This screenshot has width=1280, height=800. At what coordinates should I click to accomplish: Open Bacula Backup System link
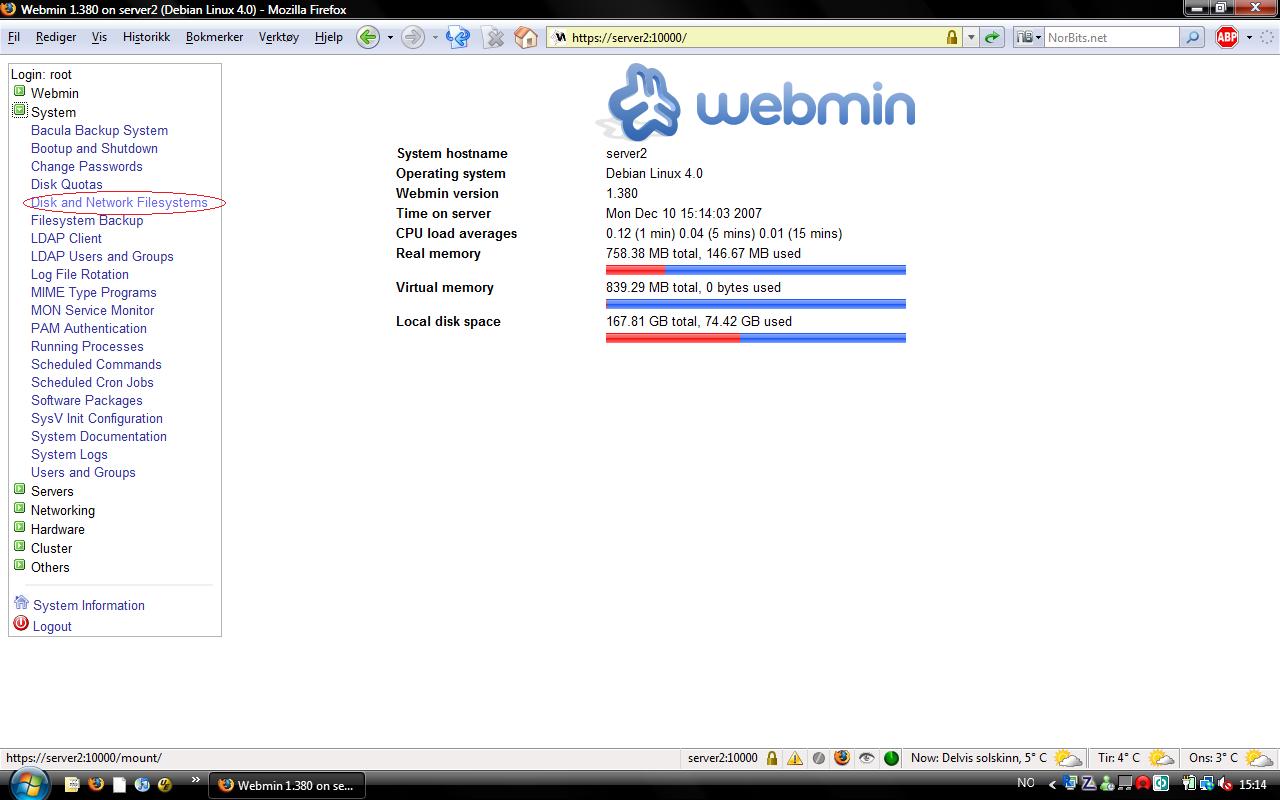[x=99, y=130]
